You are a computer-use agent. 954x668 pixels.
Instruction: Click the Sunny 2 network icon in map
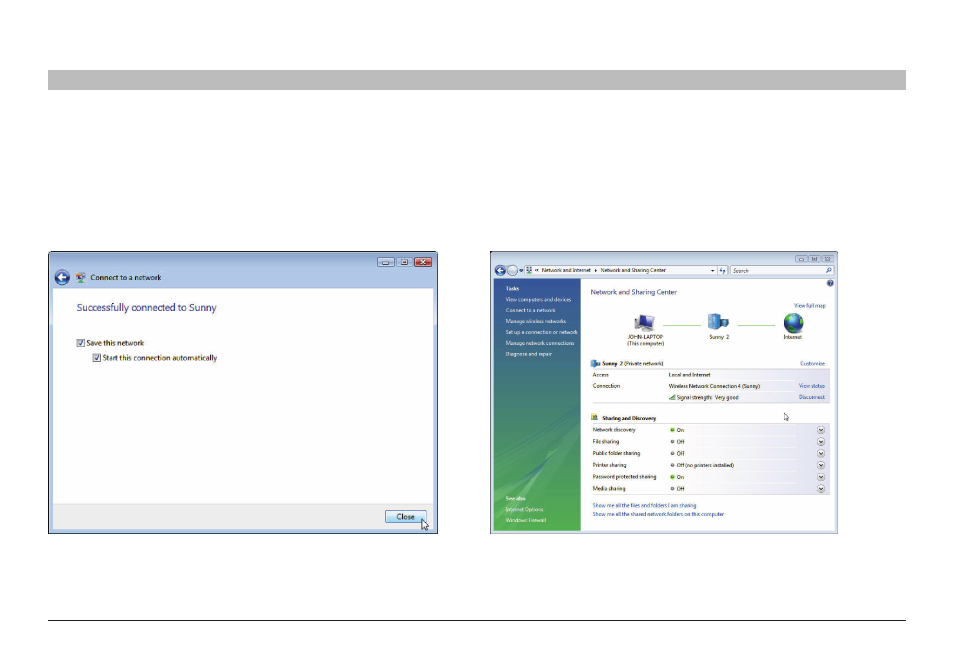point(718,322)
